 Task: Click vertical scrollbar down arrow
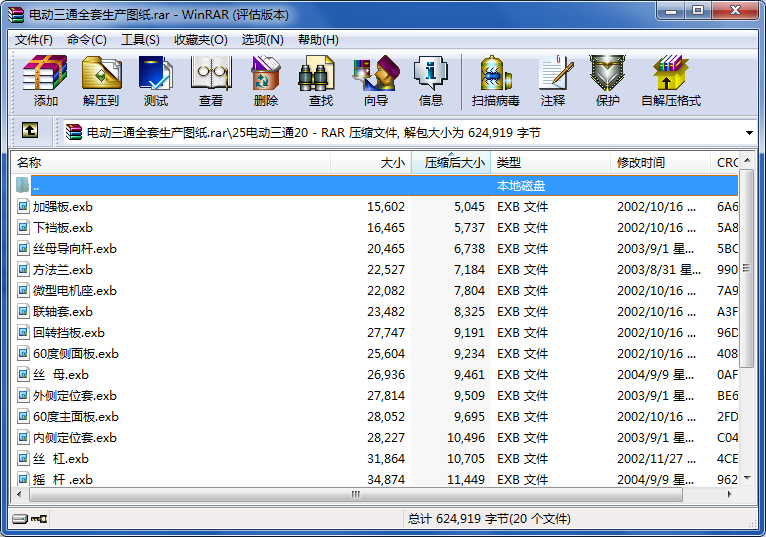click(x=747, y=478)
